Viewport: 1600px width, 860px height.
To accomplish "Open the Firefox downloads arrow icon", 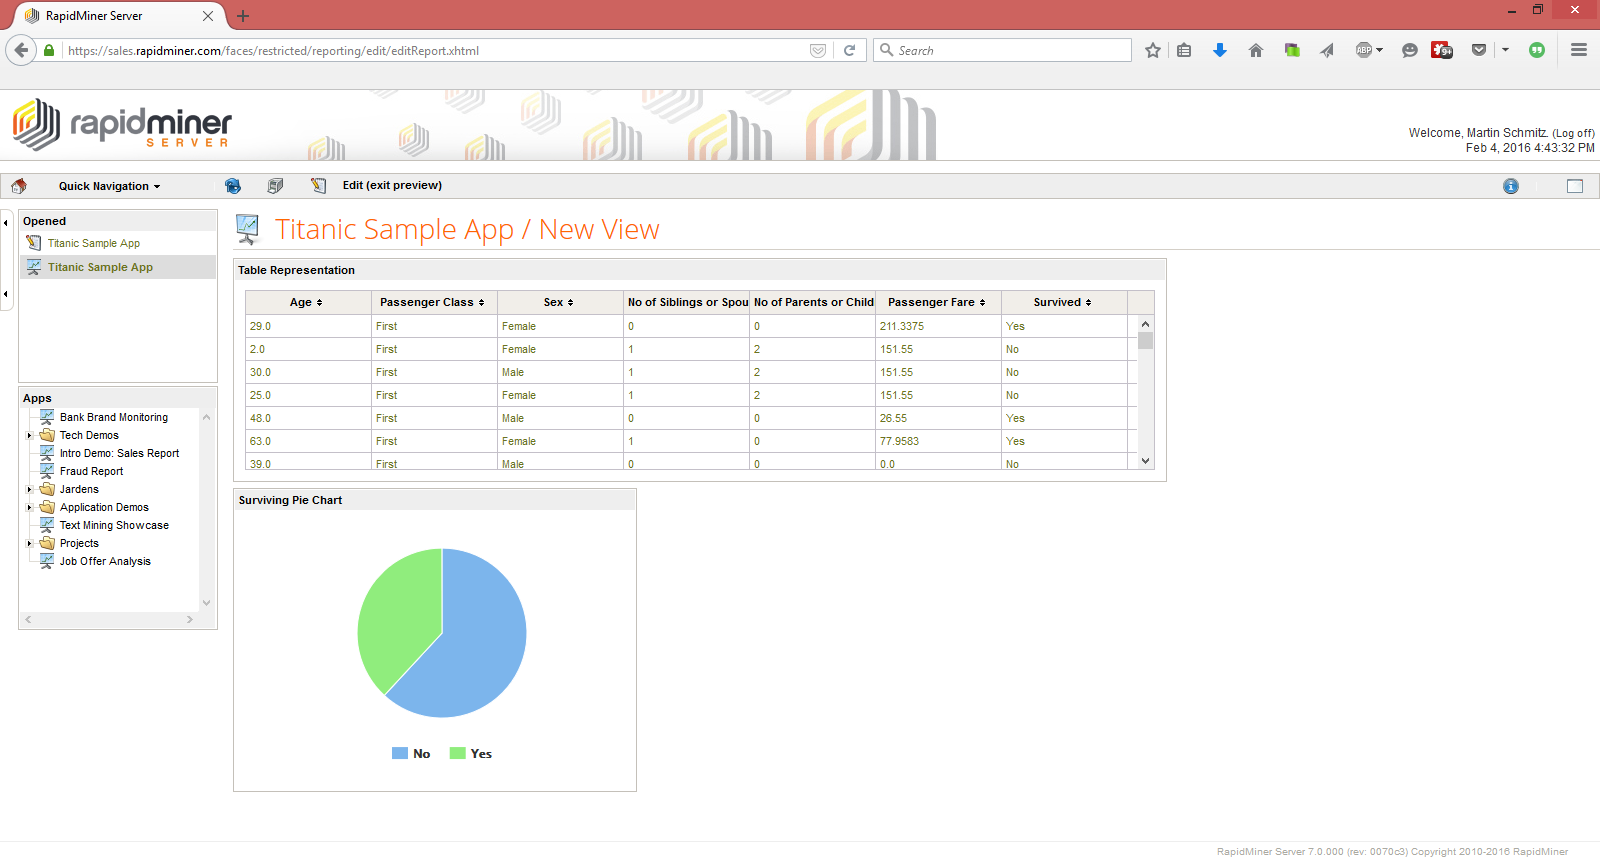I will (x=1219, y=50).
